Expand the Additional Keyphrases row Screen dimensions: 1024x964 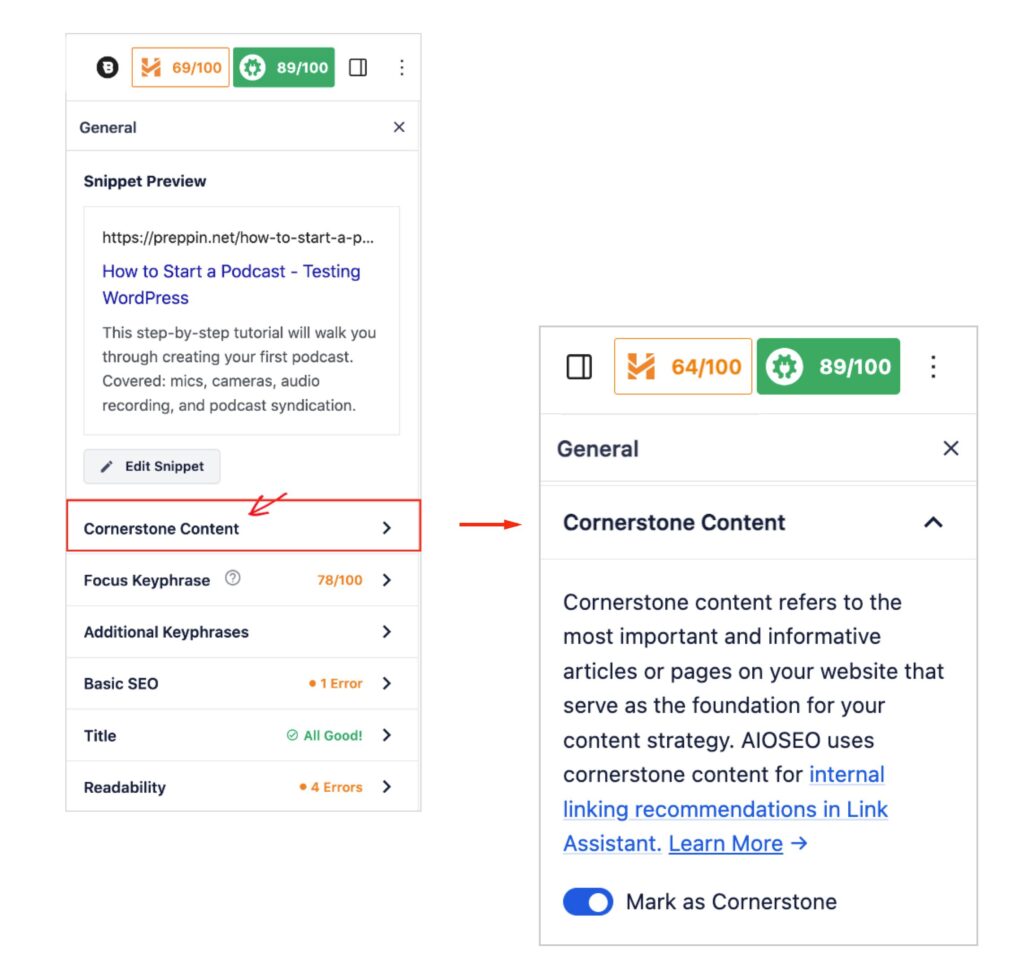click(x=243, y=632)
